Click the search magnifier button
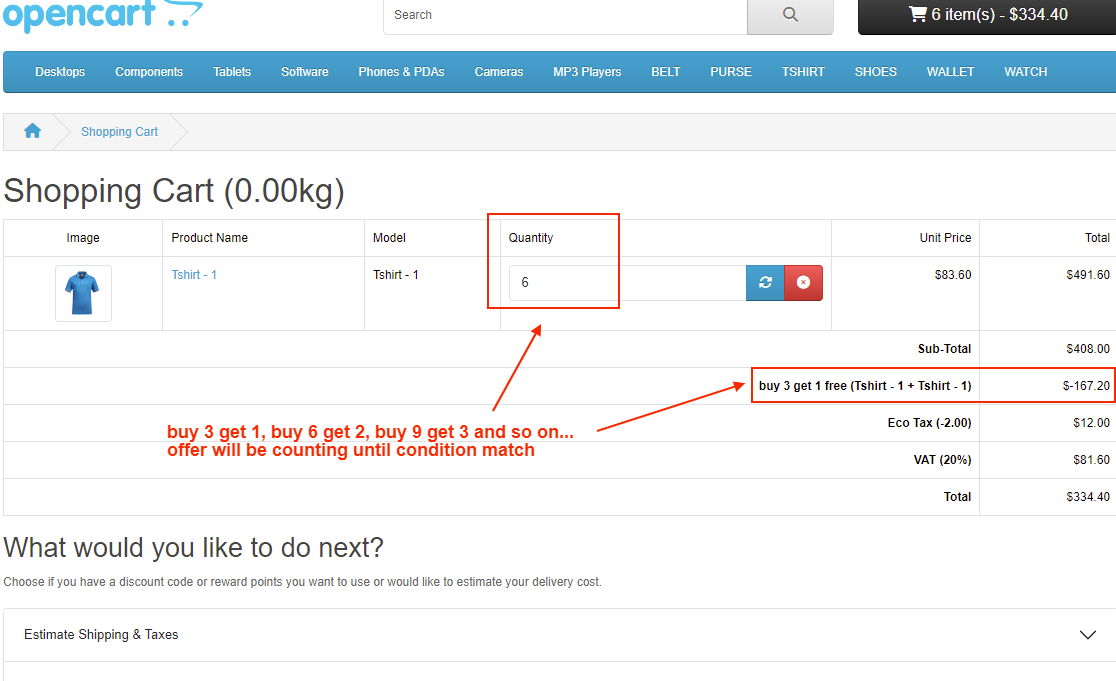1116x681 pixels. click(x=790, y=15)
